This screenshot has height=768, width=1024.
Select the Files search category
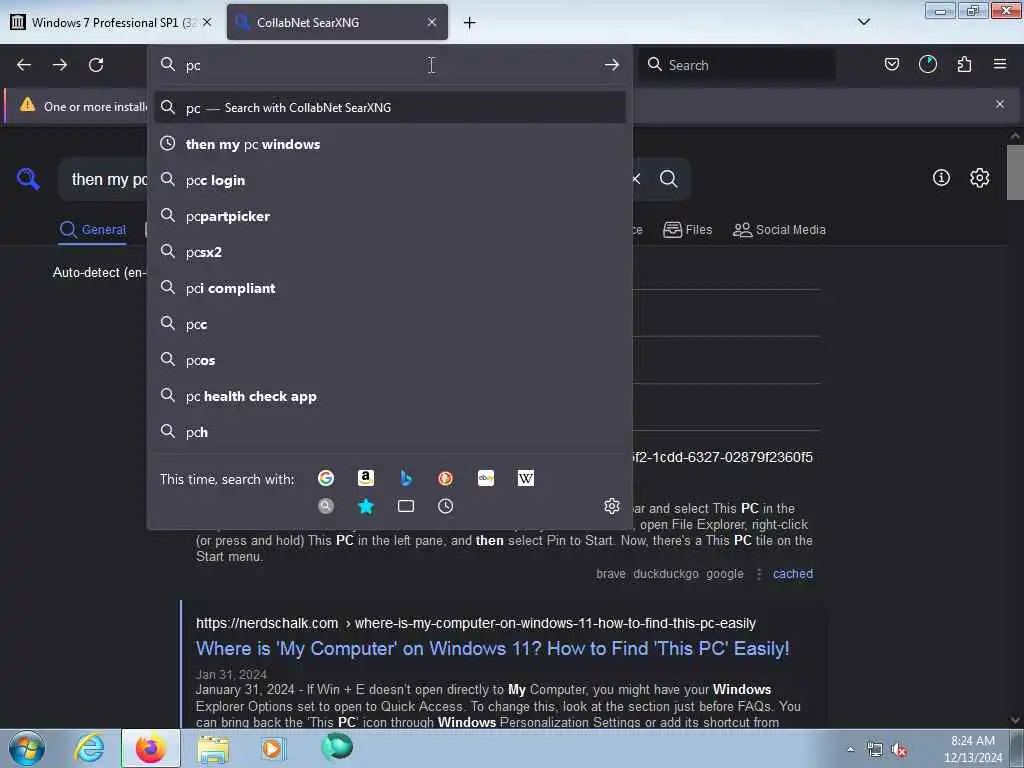tap(688, 230)
